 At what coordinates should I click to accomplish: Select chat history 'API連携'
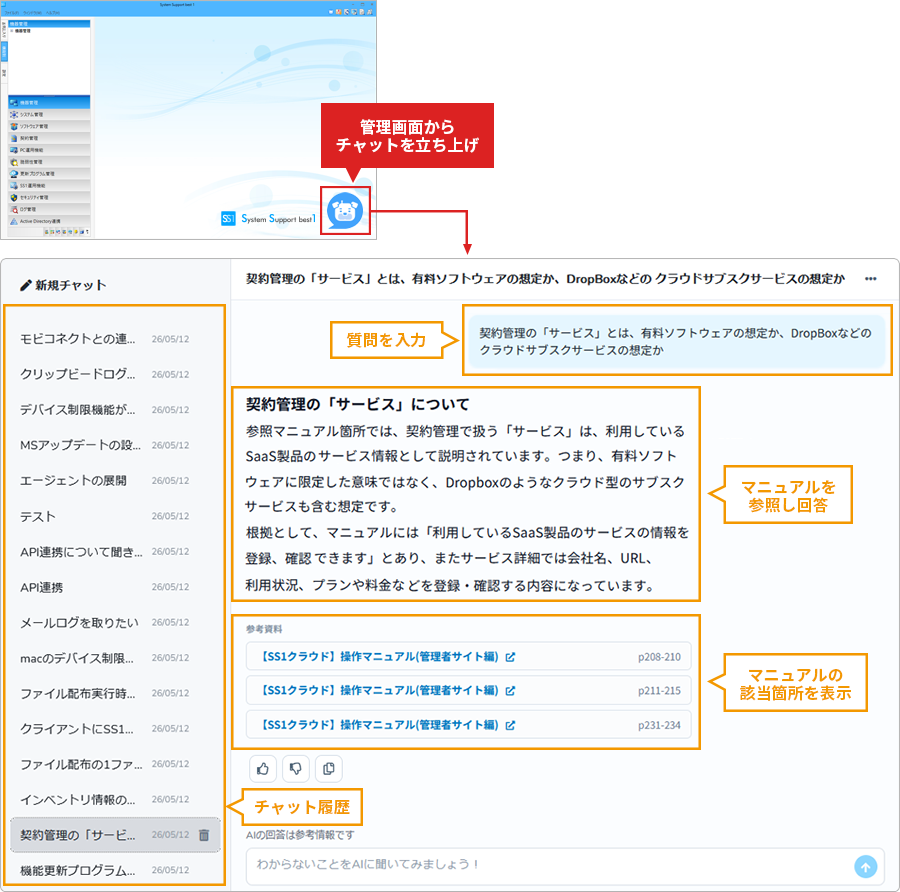pos(114,587)
